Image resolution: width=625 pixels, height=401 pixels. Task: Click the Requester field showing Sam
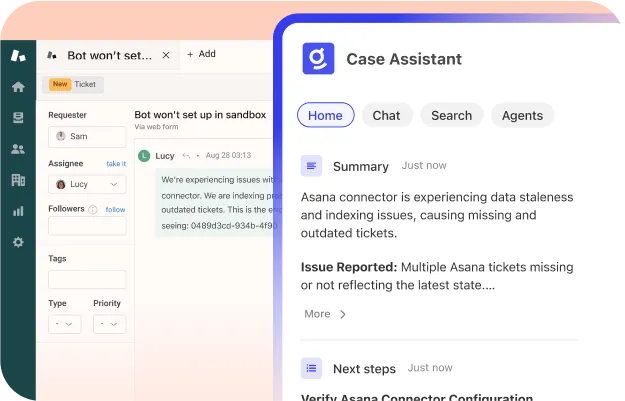[x=87, y=136]
